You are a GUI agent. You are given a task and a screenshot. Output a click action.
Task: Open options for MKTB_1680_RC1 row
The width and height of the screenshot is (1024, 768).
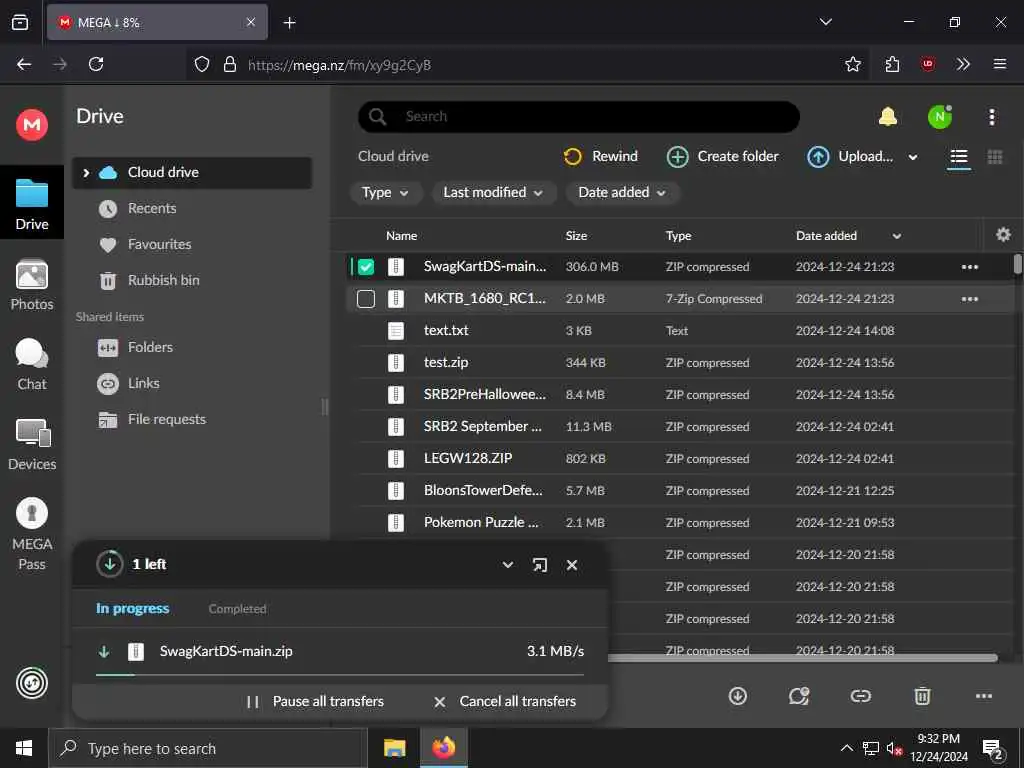pos(970,299)
